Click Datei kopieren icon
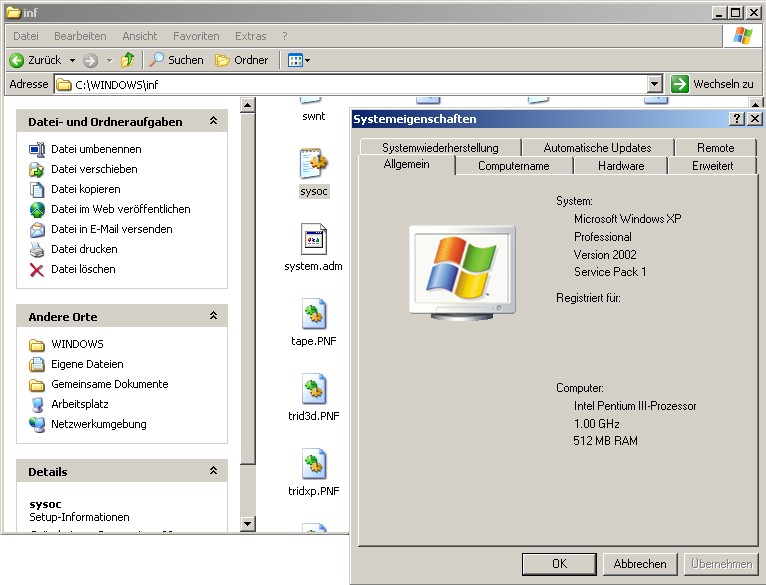The image size is (766, 585). tap(37, 190)
